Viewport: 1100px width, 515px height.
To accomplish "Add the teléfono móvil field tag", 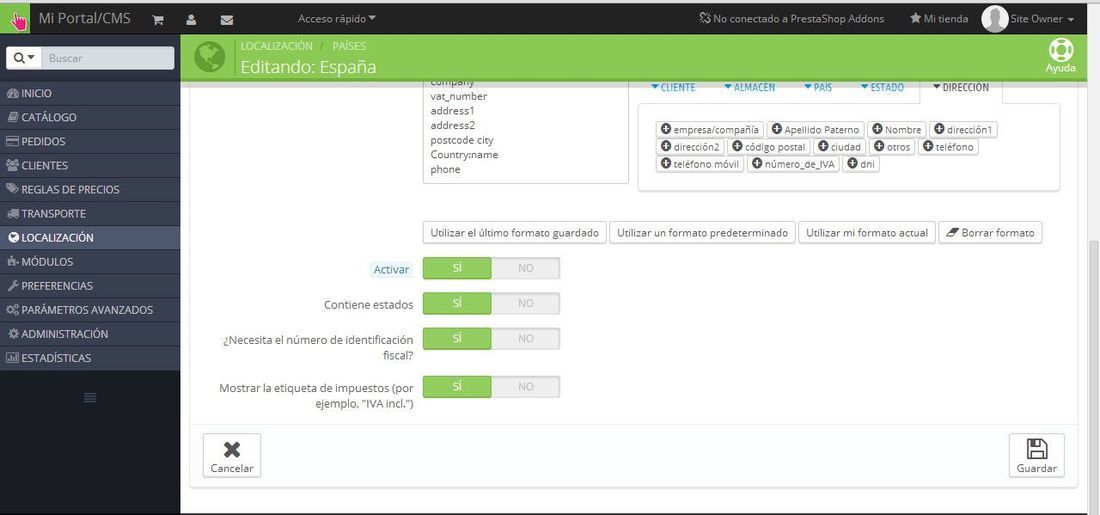I will 700,164.
